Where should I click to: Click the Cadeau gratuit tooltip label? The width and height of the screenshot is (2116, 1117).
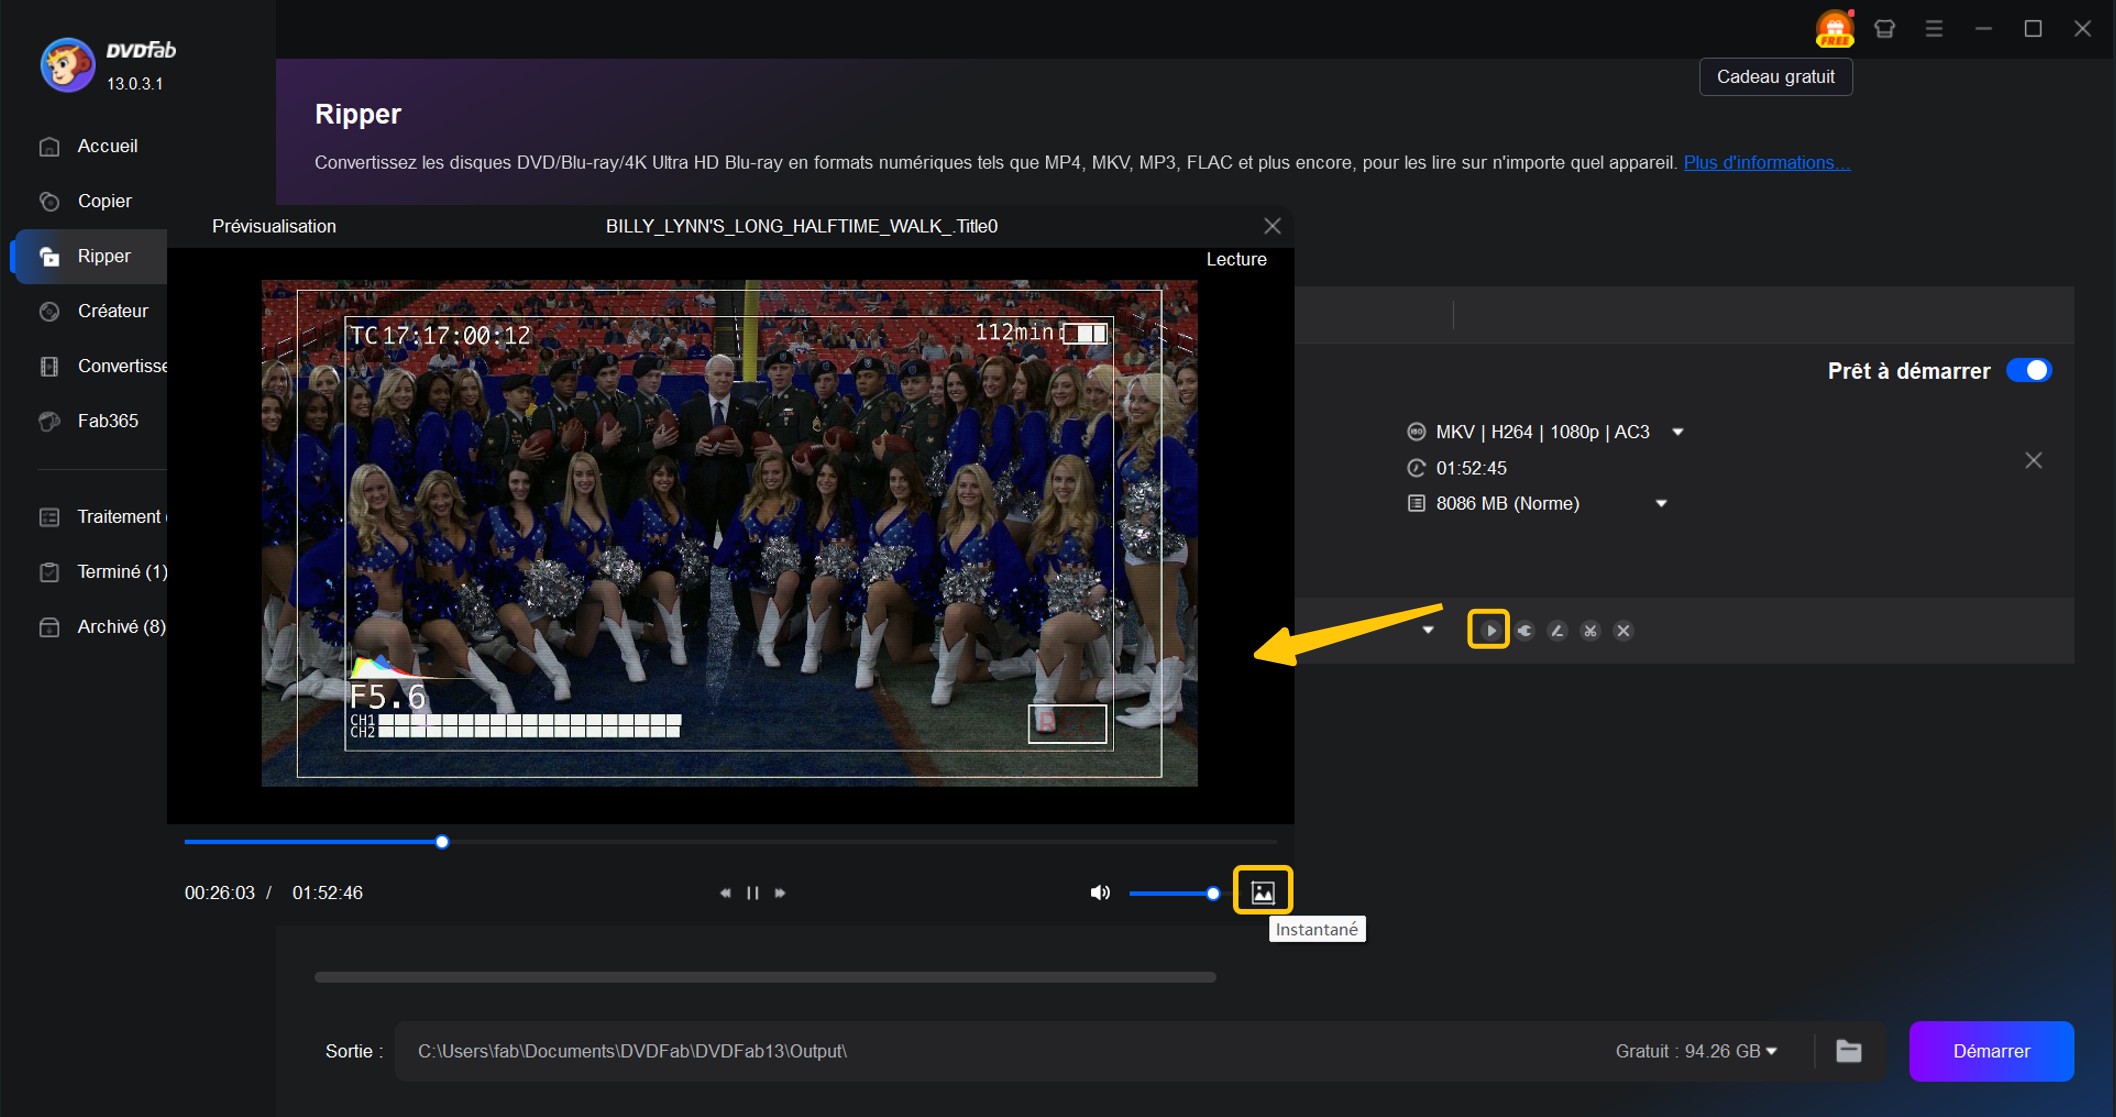pos(1776,77)
